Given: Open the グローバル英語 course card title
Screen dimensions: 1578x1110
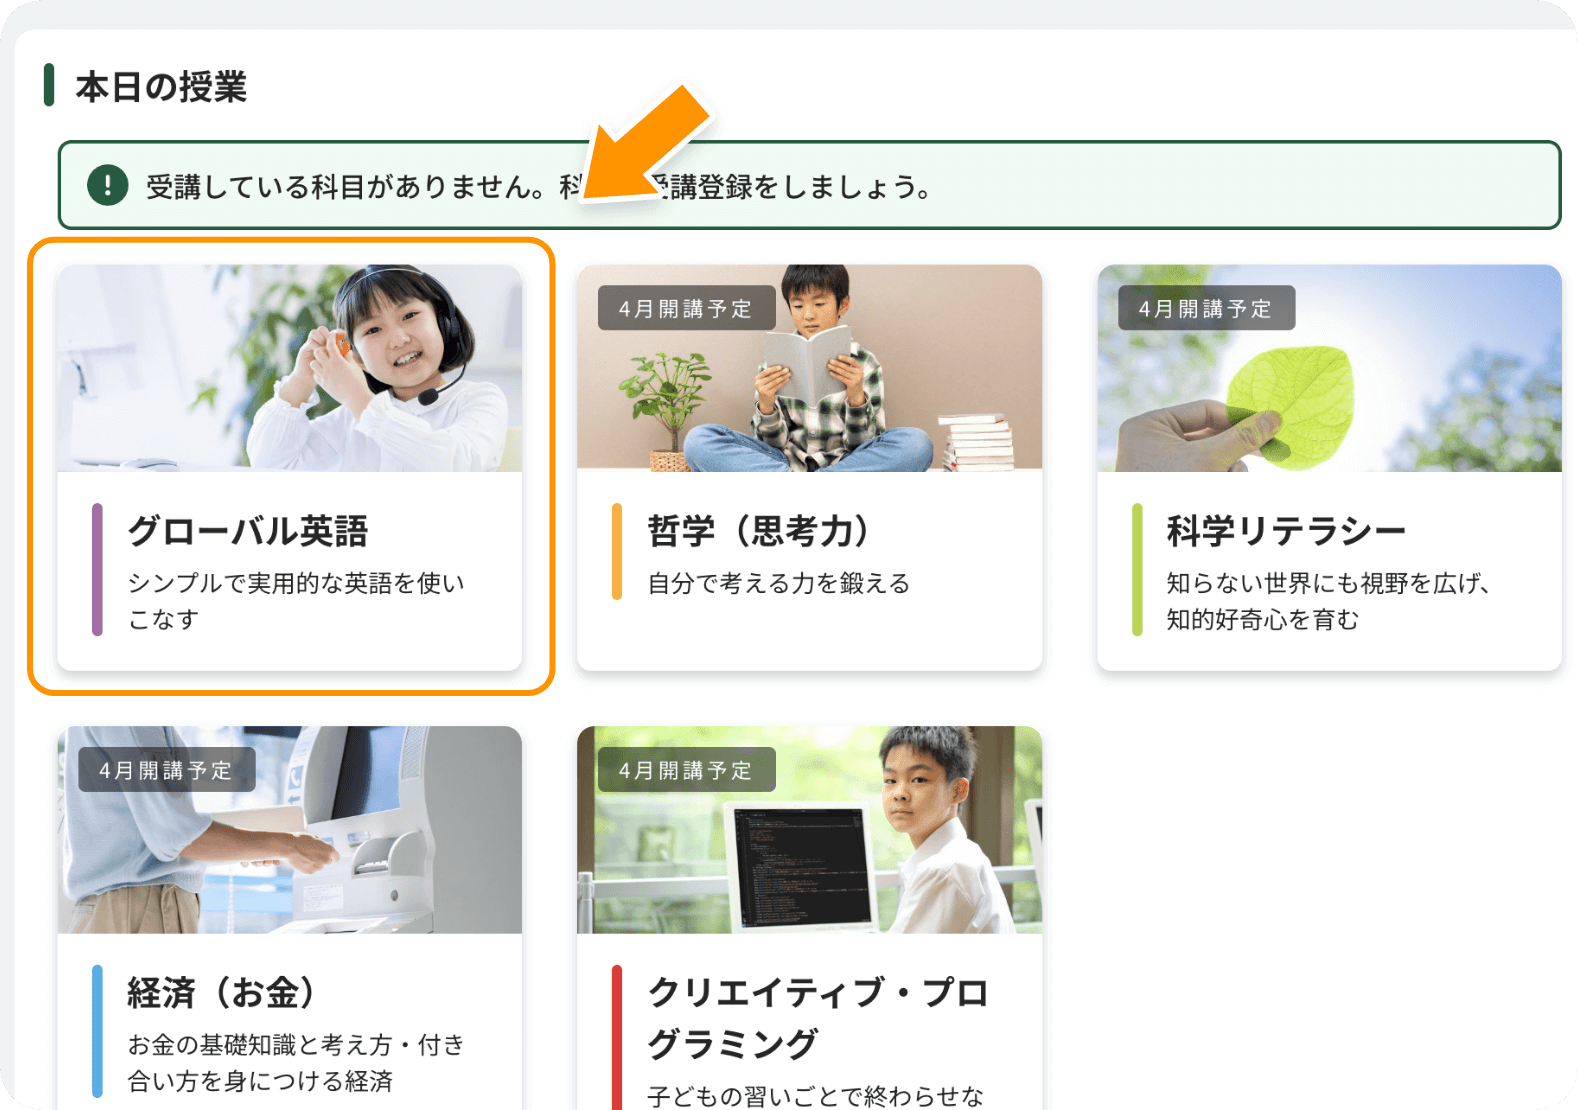Looking at the screenshot, I should pos(248,531).
